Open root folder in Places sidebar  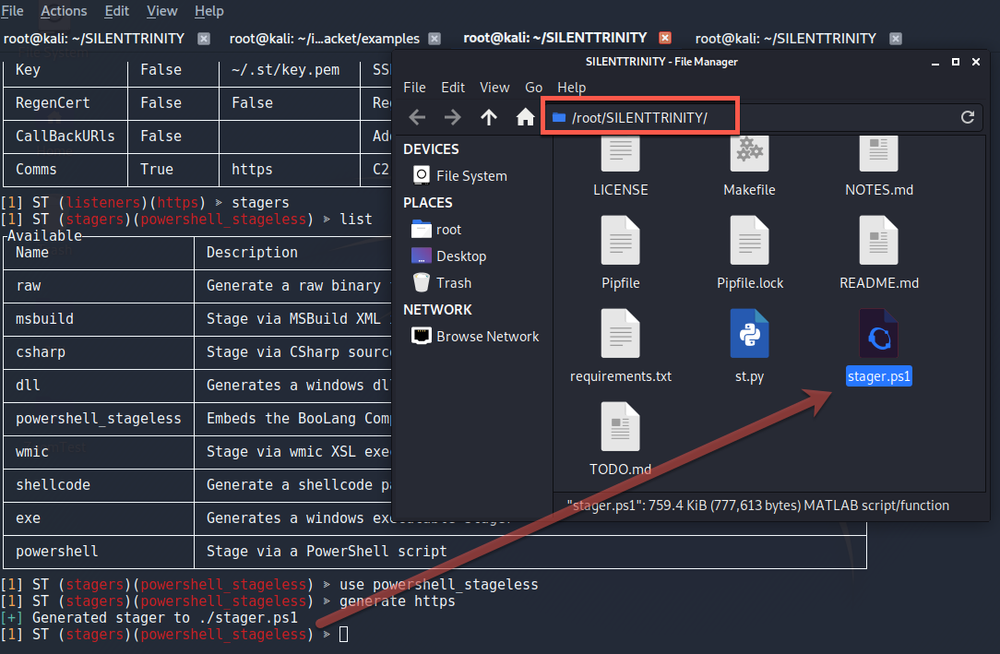click(437, 229)
